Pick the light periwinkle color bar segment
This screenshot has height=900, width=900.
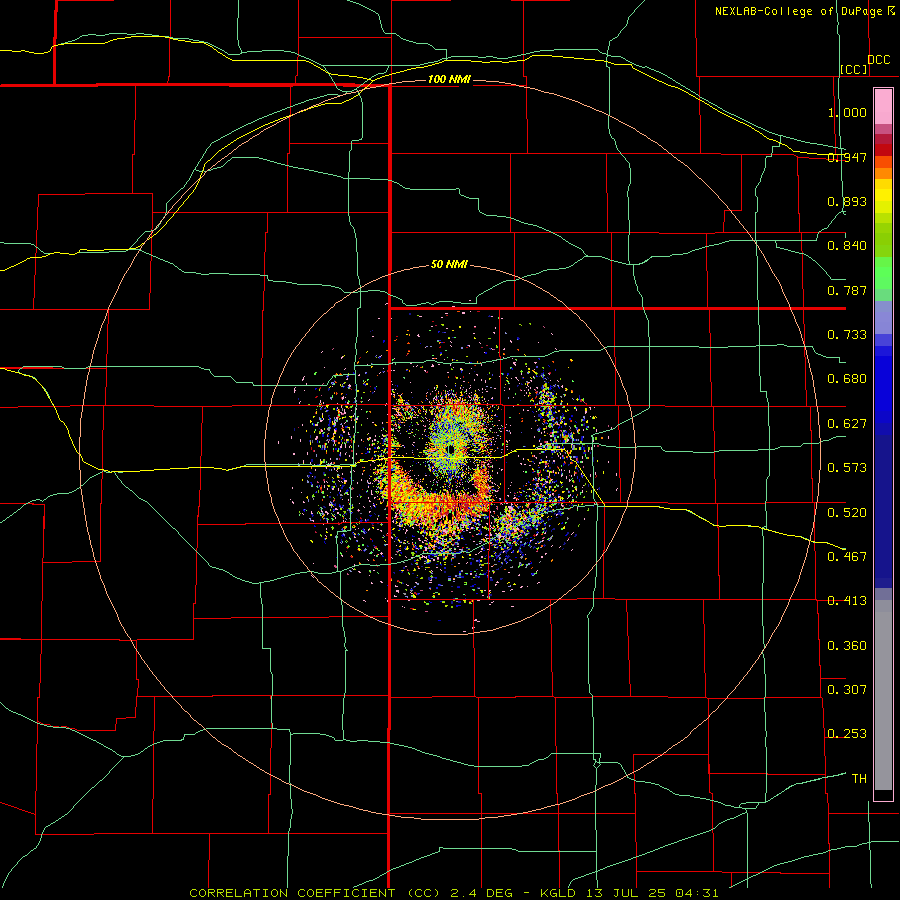[883, 317]
